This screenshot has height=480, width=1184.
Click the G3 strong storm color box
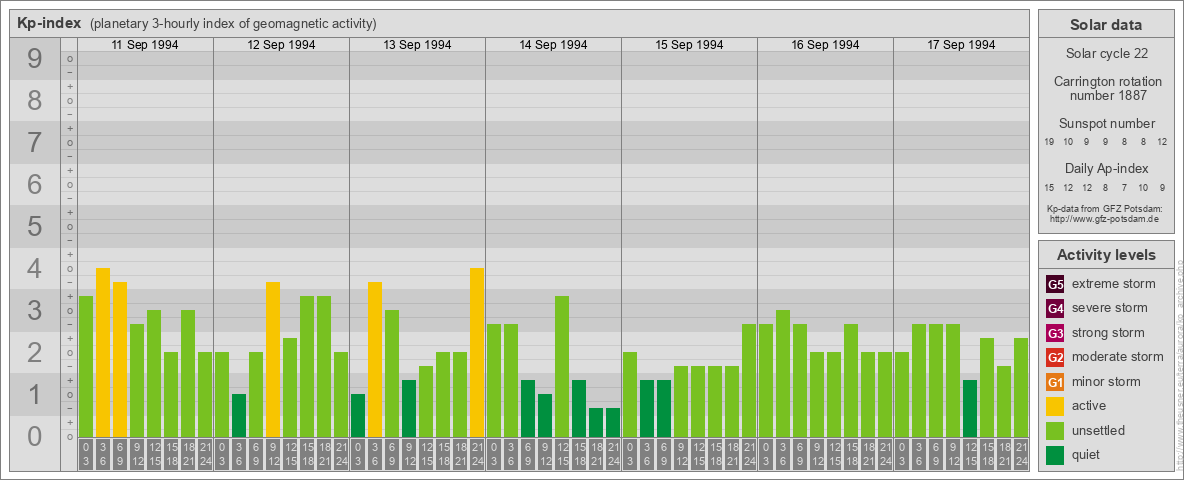tap(1055, 333)
